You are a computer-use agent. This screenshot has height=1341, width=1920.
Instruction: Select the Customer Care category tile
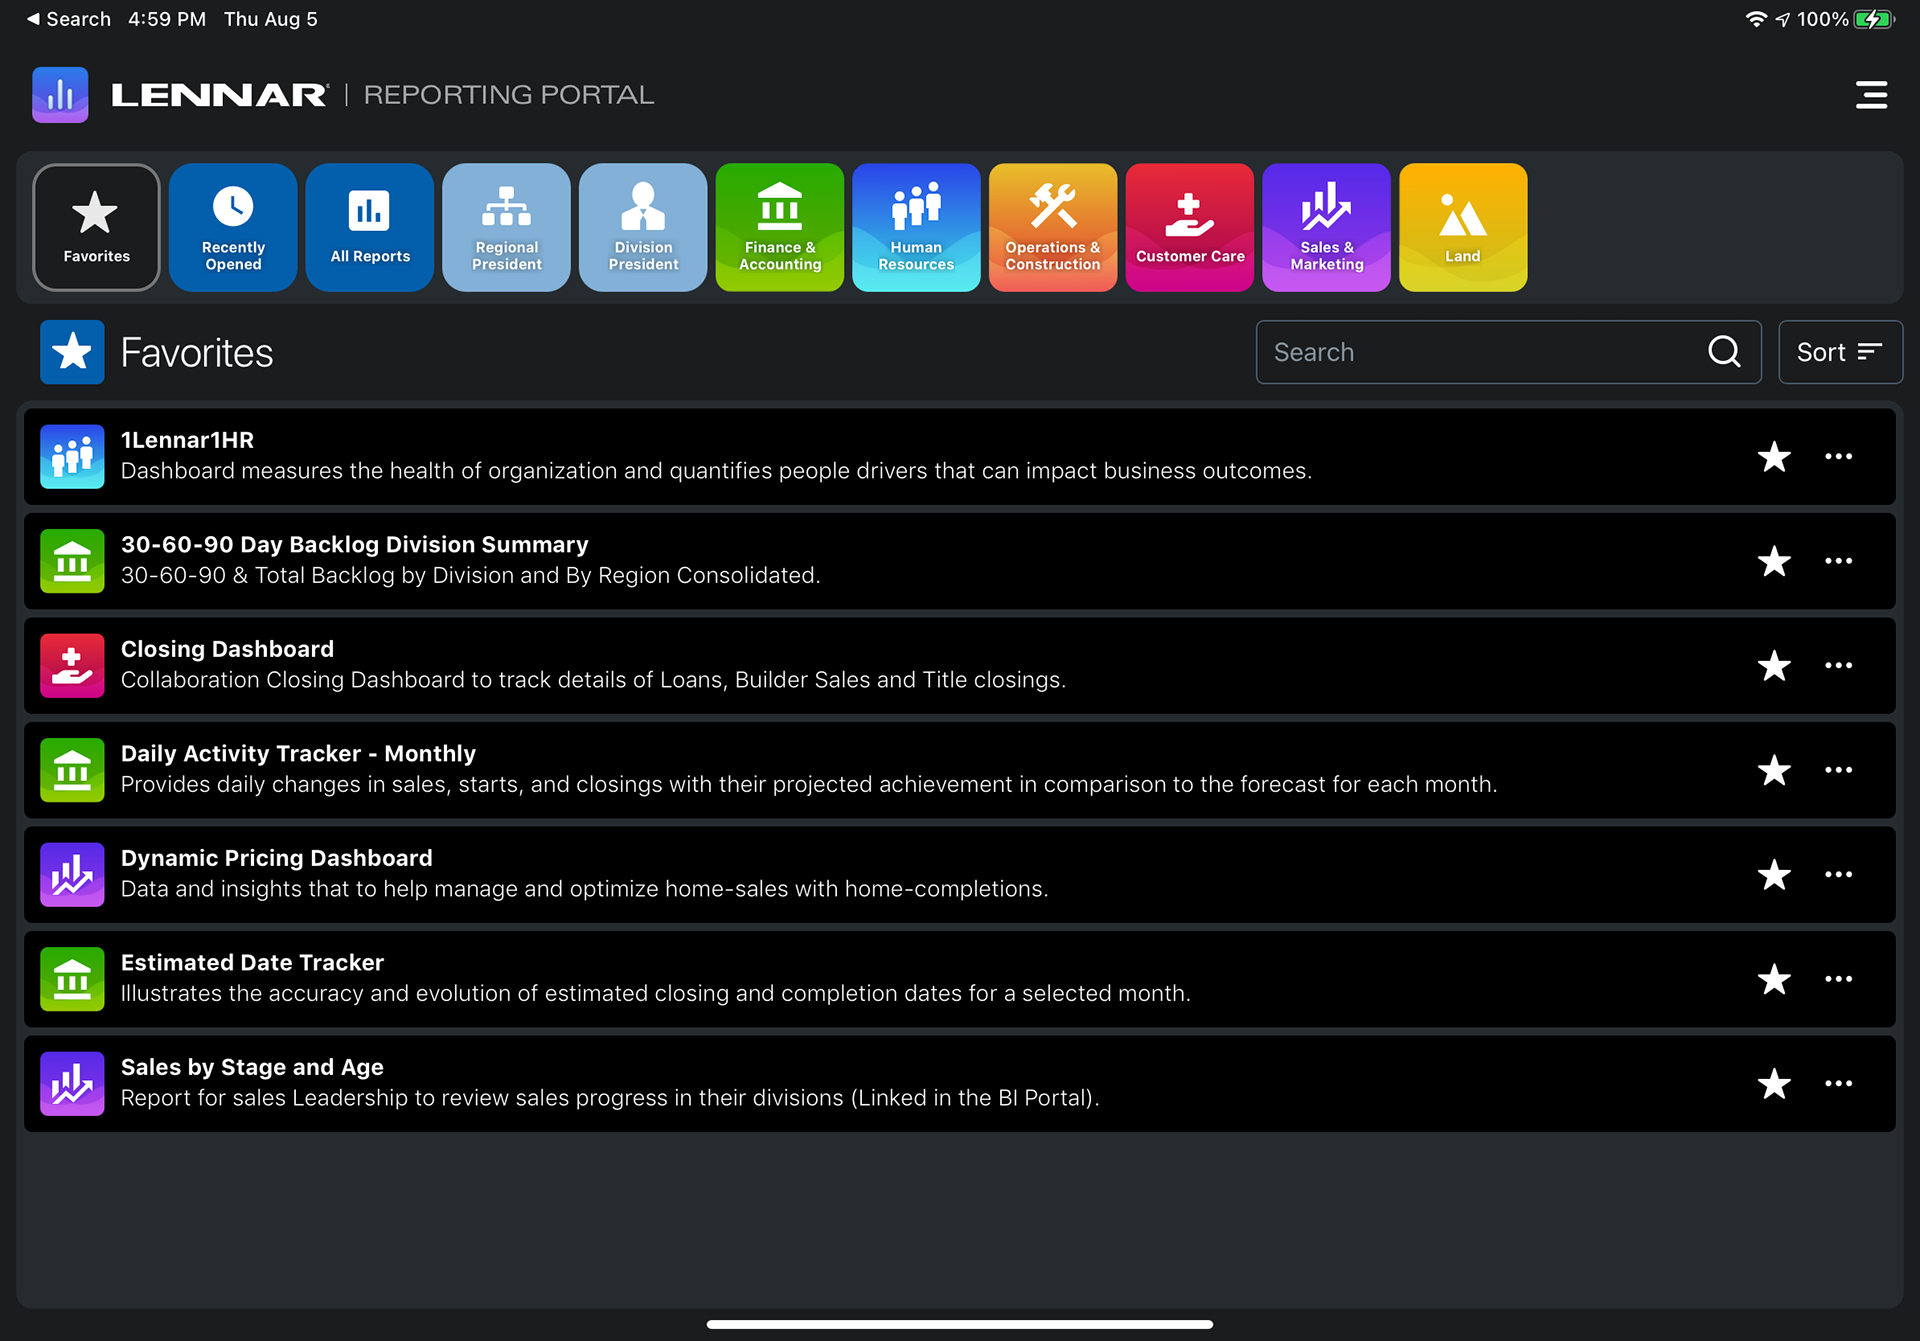coord(1190,227)
